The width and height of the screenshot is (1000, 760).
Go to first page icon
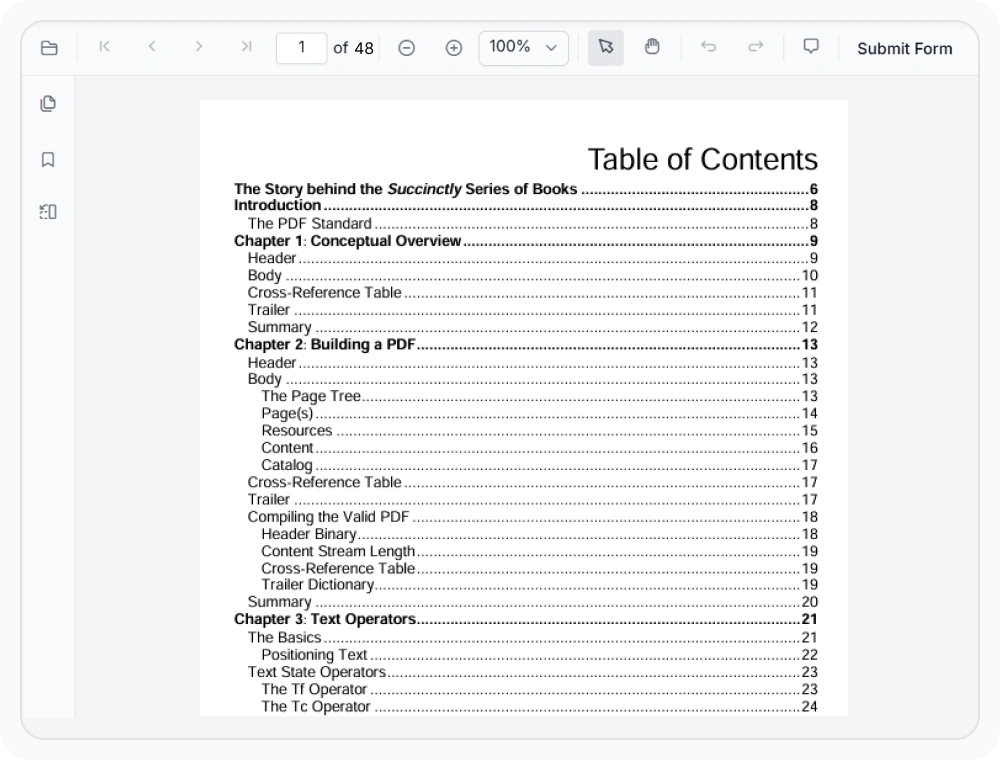point(105,47)
